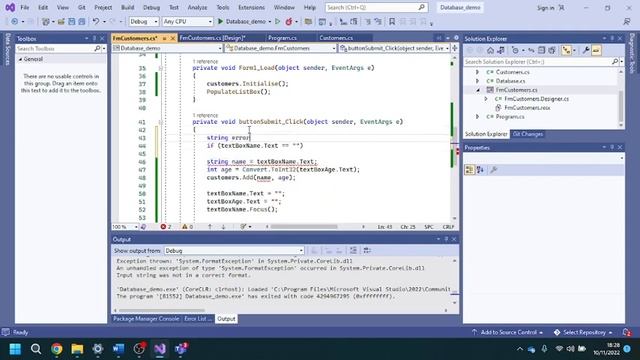Viewport: 640px width, 360px height.
Task: Toggle auto-hide pin on Output panel
Action: coord(446,239)
